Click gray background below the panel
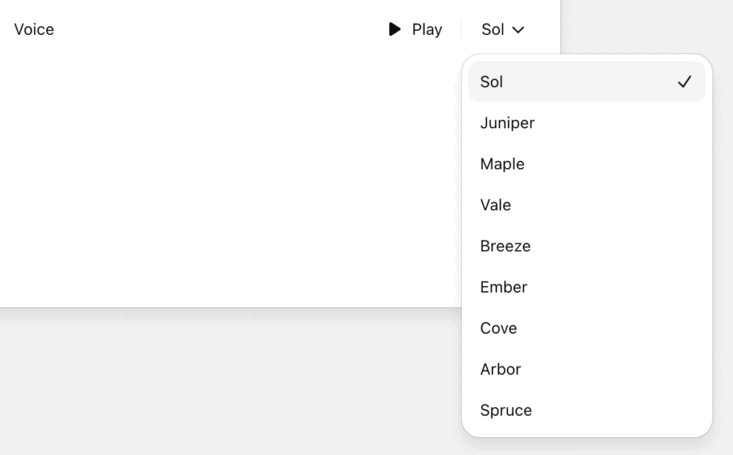733x455 pixels. coord(224,383)
